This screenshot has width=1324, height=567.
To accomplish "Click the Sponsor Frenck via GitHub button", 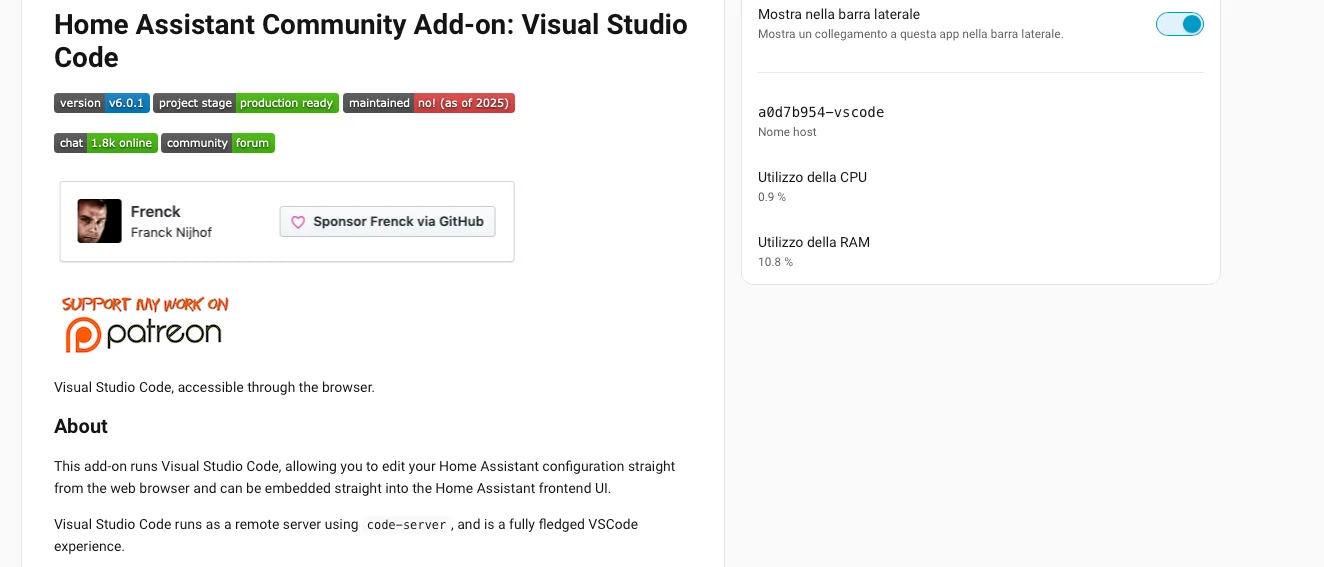I will [387, 222].
